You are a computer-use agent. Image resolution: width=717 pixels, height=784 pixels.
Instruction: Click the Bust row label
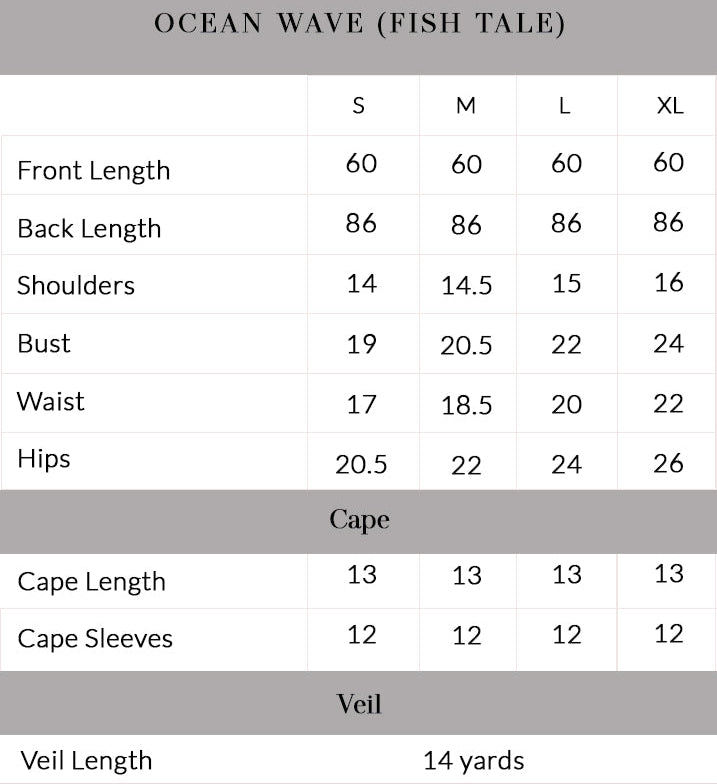tap(44, 343)
